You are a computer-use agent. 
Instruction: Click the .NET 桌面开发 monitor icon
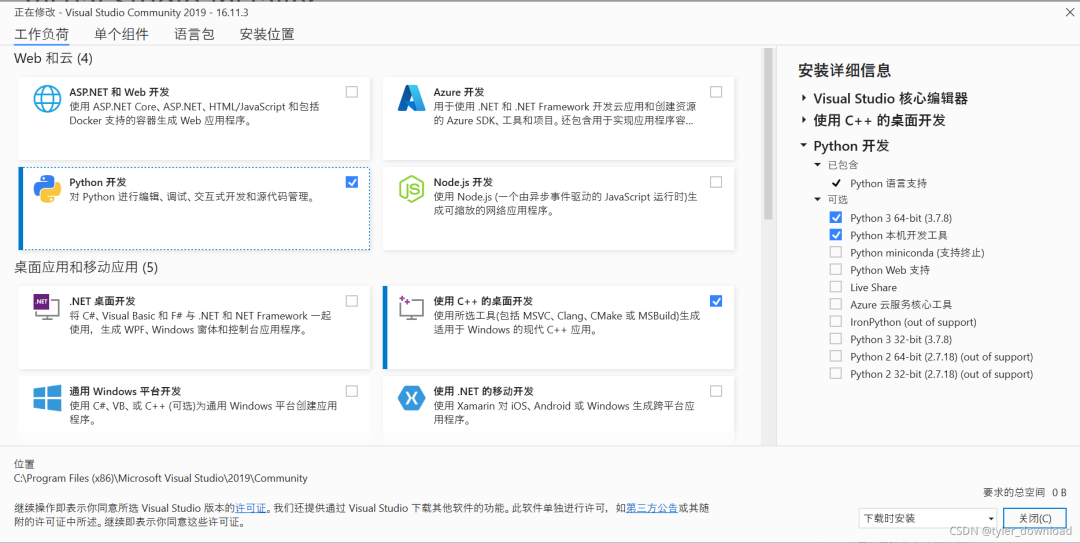tap(48, 307)
